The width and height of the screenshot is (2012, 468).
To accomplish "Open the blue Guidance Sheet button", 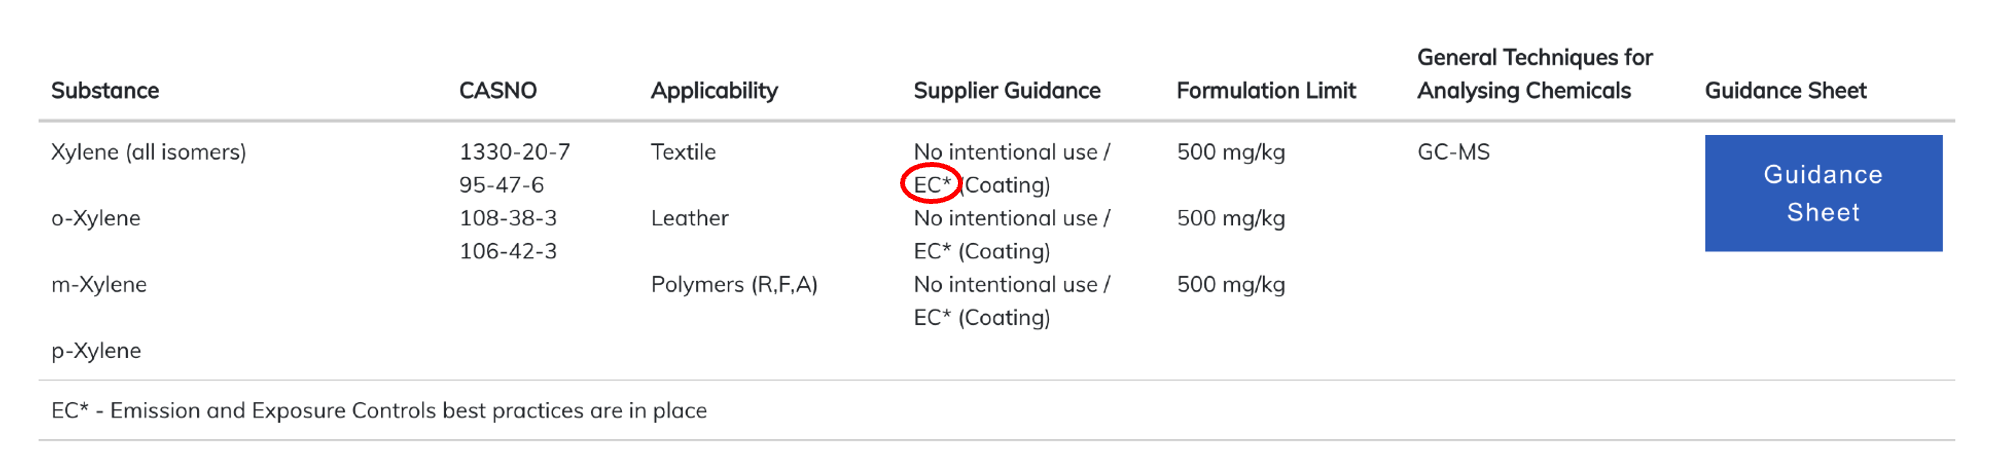I will coord(1823,193).
